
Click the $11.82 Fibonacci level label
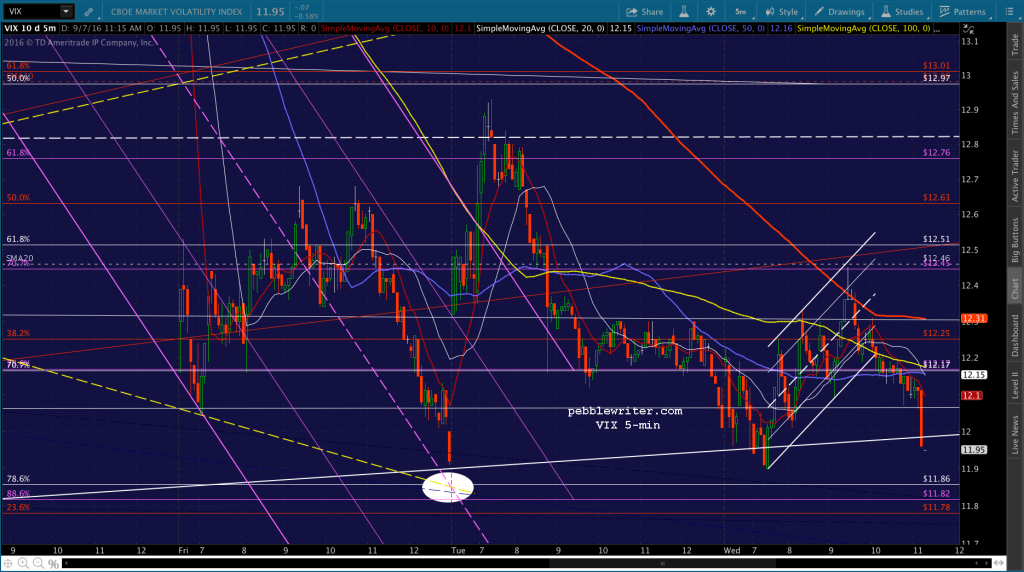pyautogui.click(x=936, y=494)
